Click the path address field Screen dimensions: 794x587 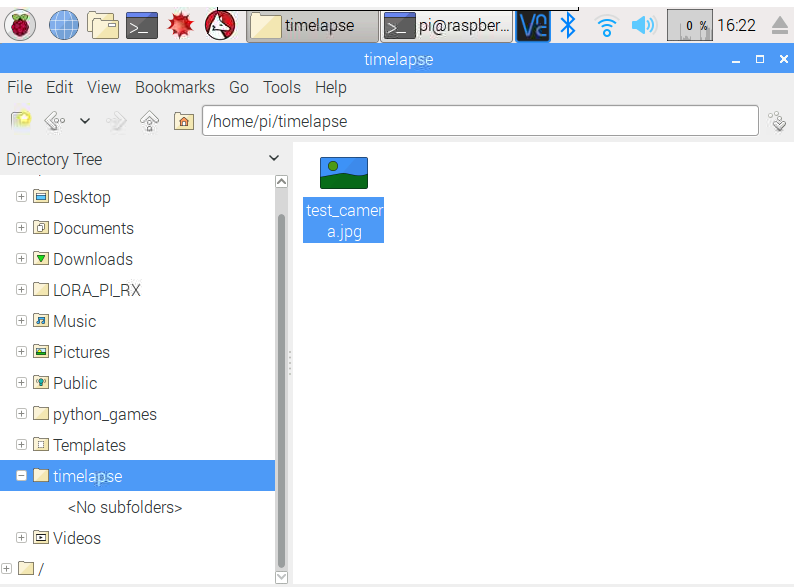[x=480, y=121]
